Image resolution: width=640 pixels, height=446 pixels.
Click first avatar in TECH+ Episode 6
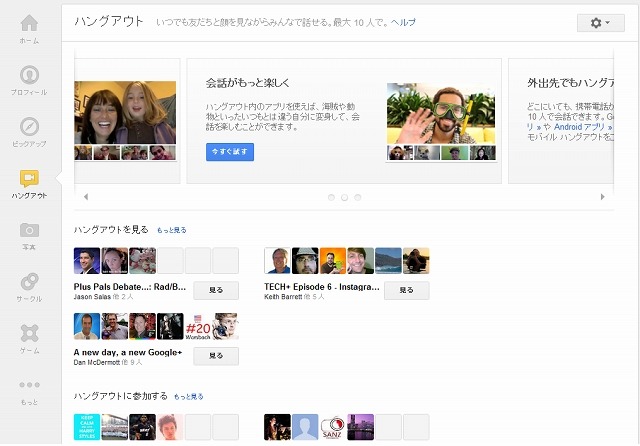[277, 260]
